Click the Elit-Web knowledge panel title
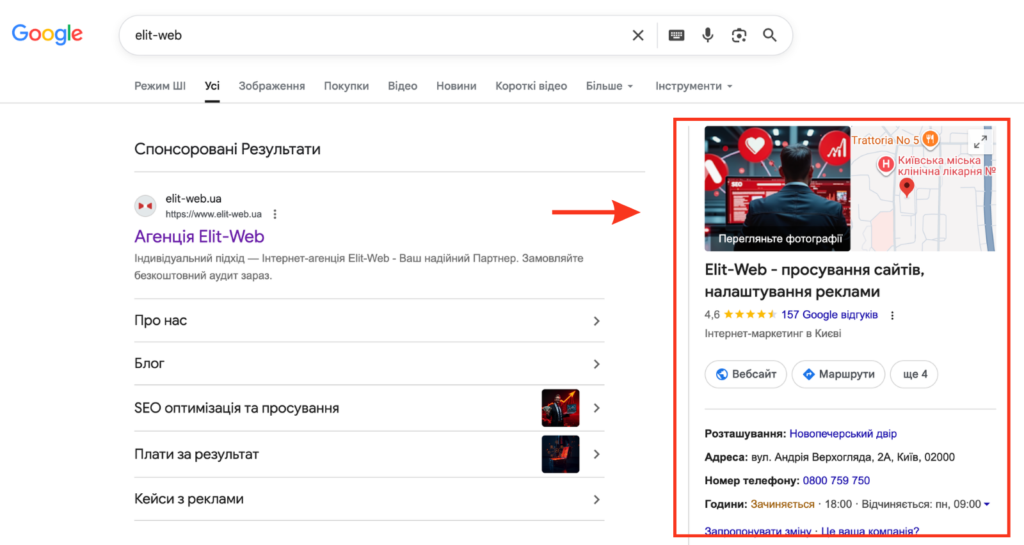Image resolution: width=1024 pixels, height=545 pixels. coord(814,280)
